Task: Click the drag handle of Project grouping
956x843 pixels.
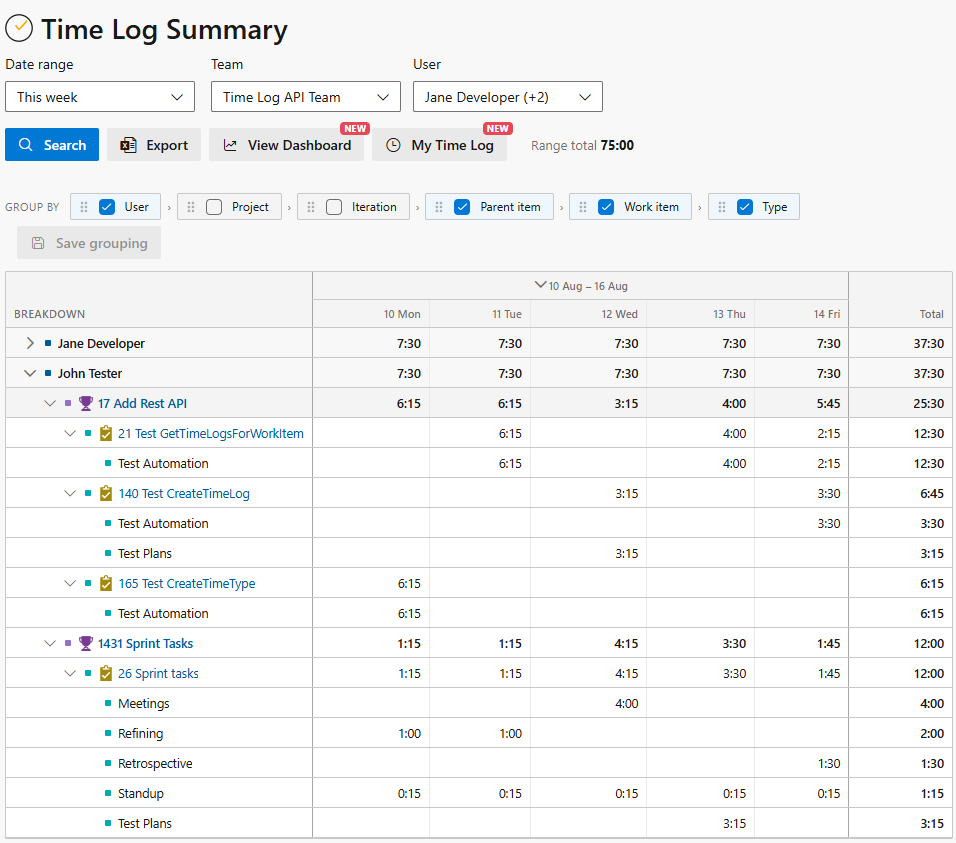Action: point(191,207)
